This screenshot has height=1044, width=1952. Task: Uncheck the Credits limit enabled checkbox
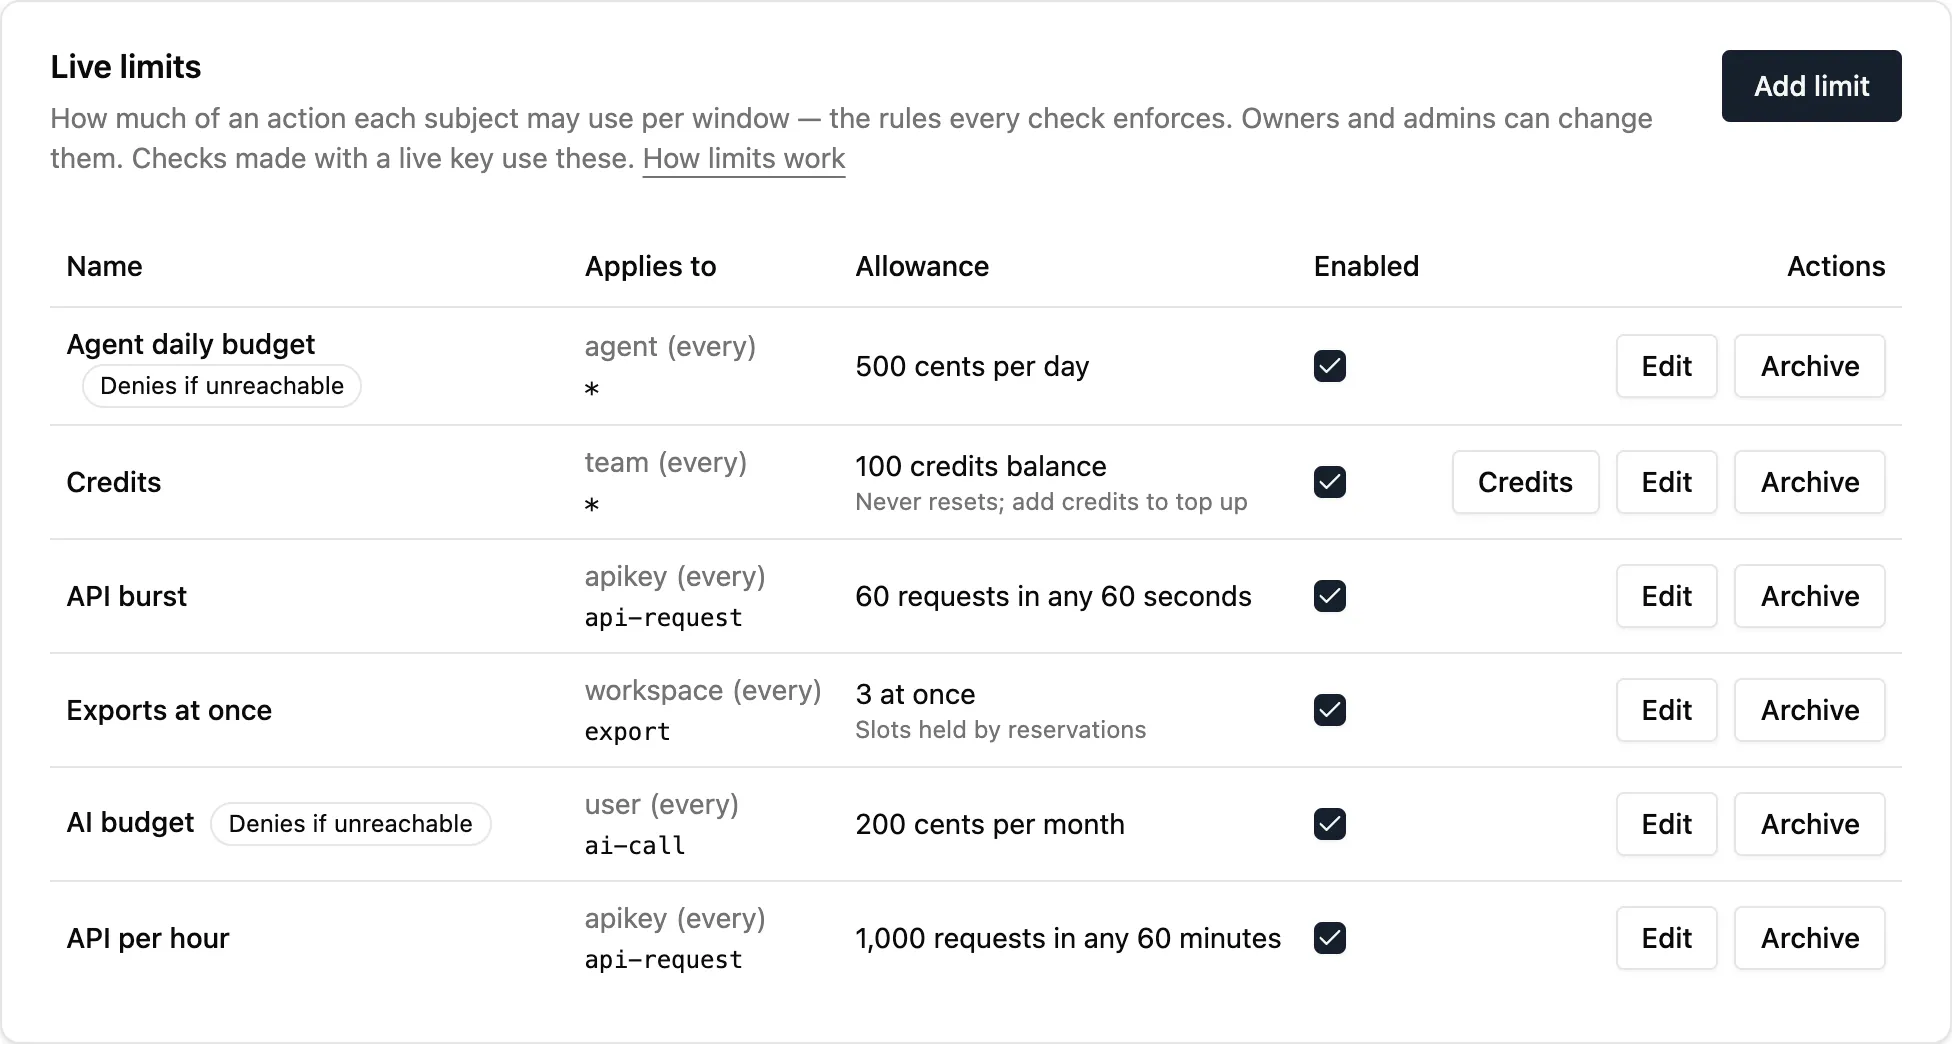[1330, 482]
